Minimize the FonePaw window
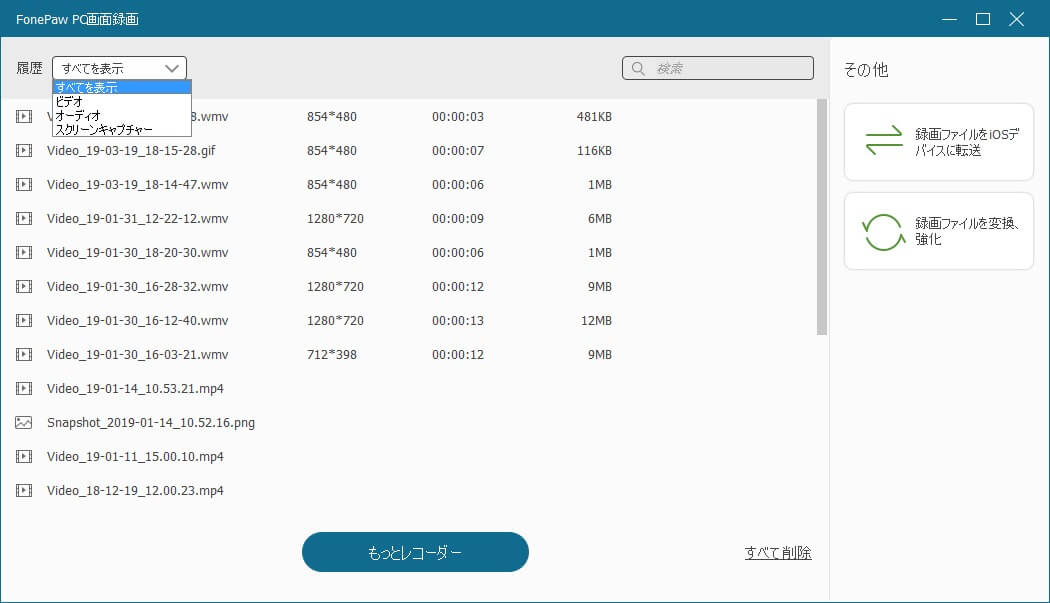The height and width of the screenshot is (603, 1050). (950, 19)
